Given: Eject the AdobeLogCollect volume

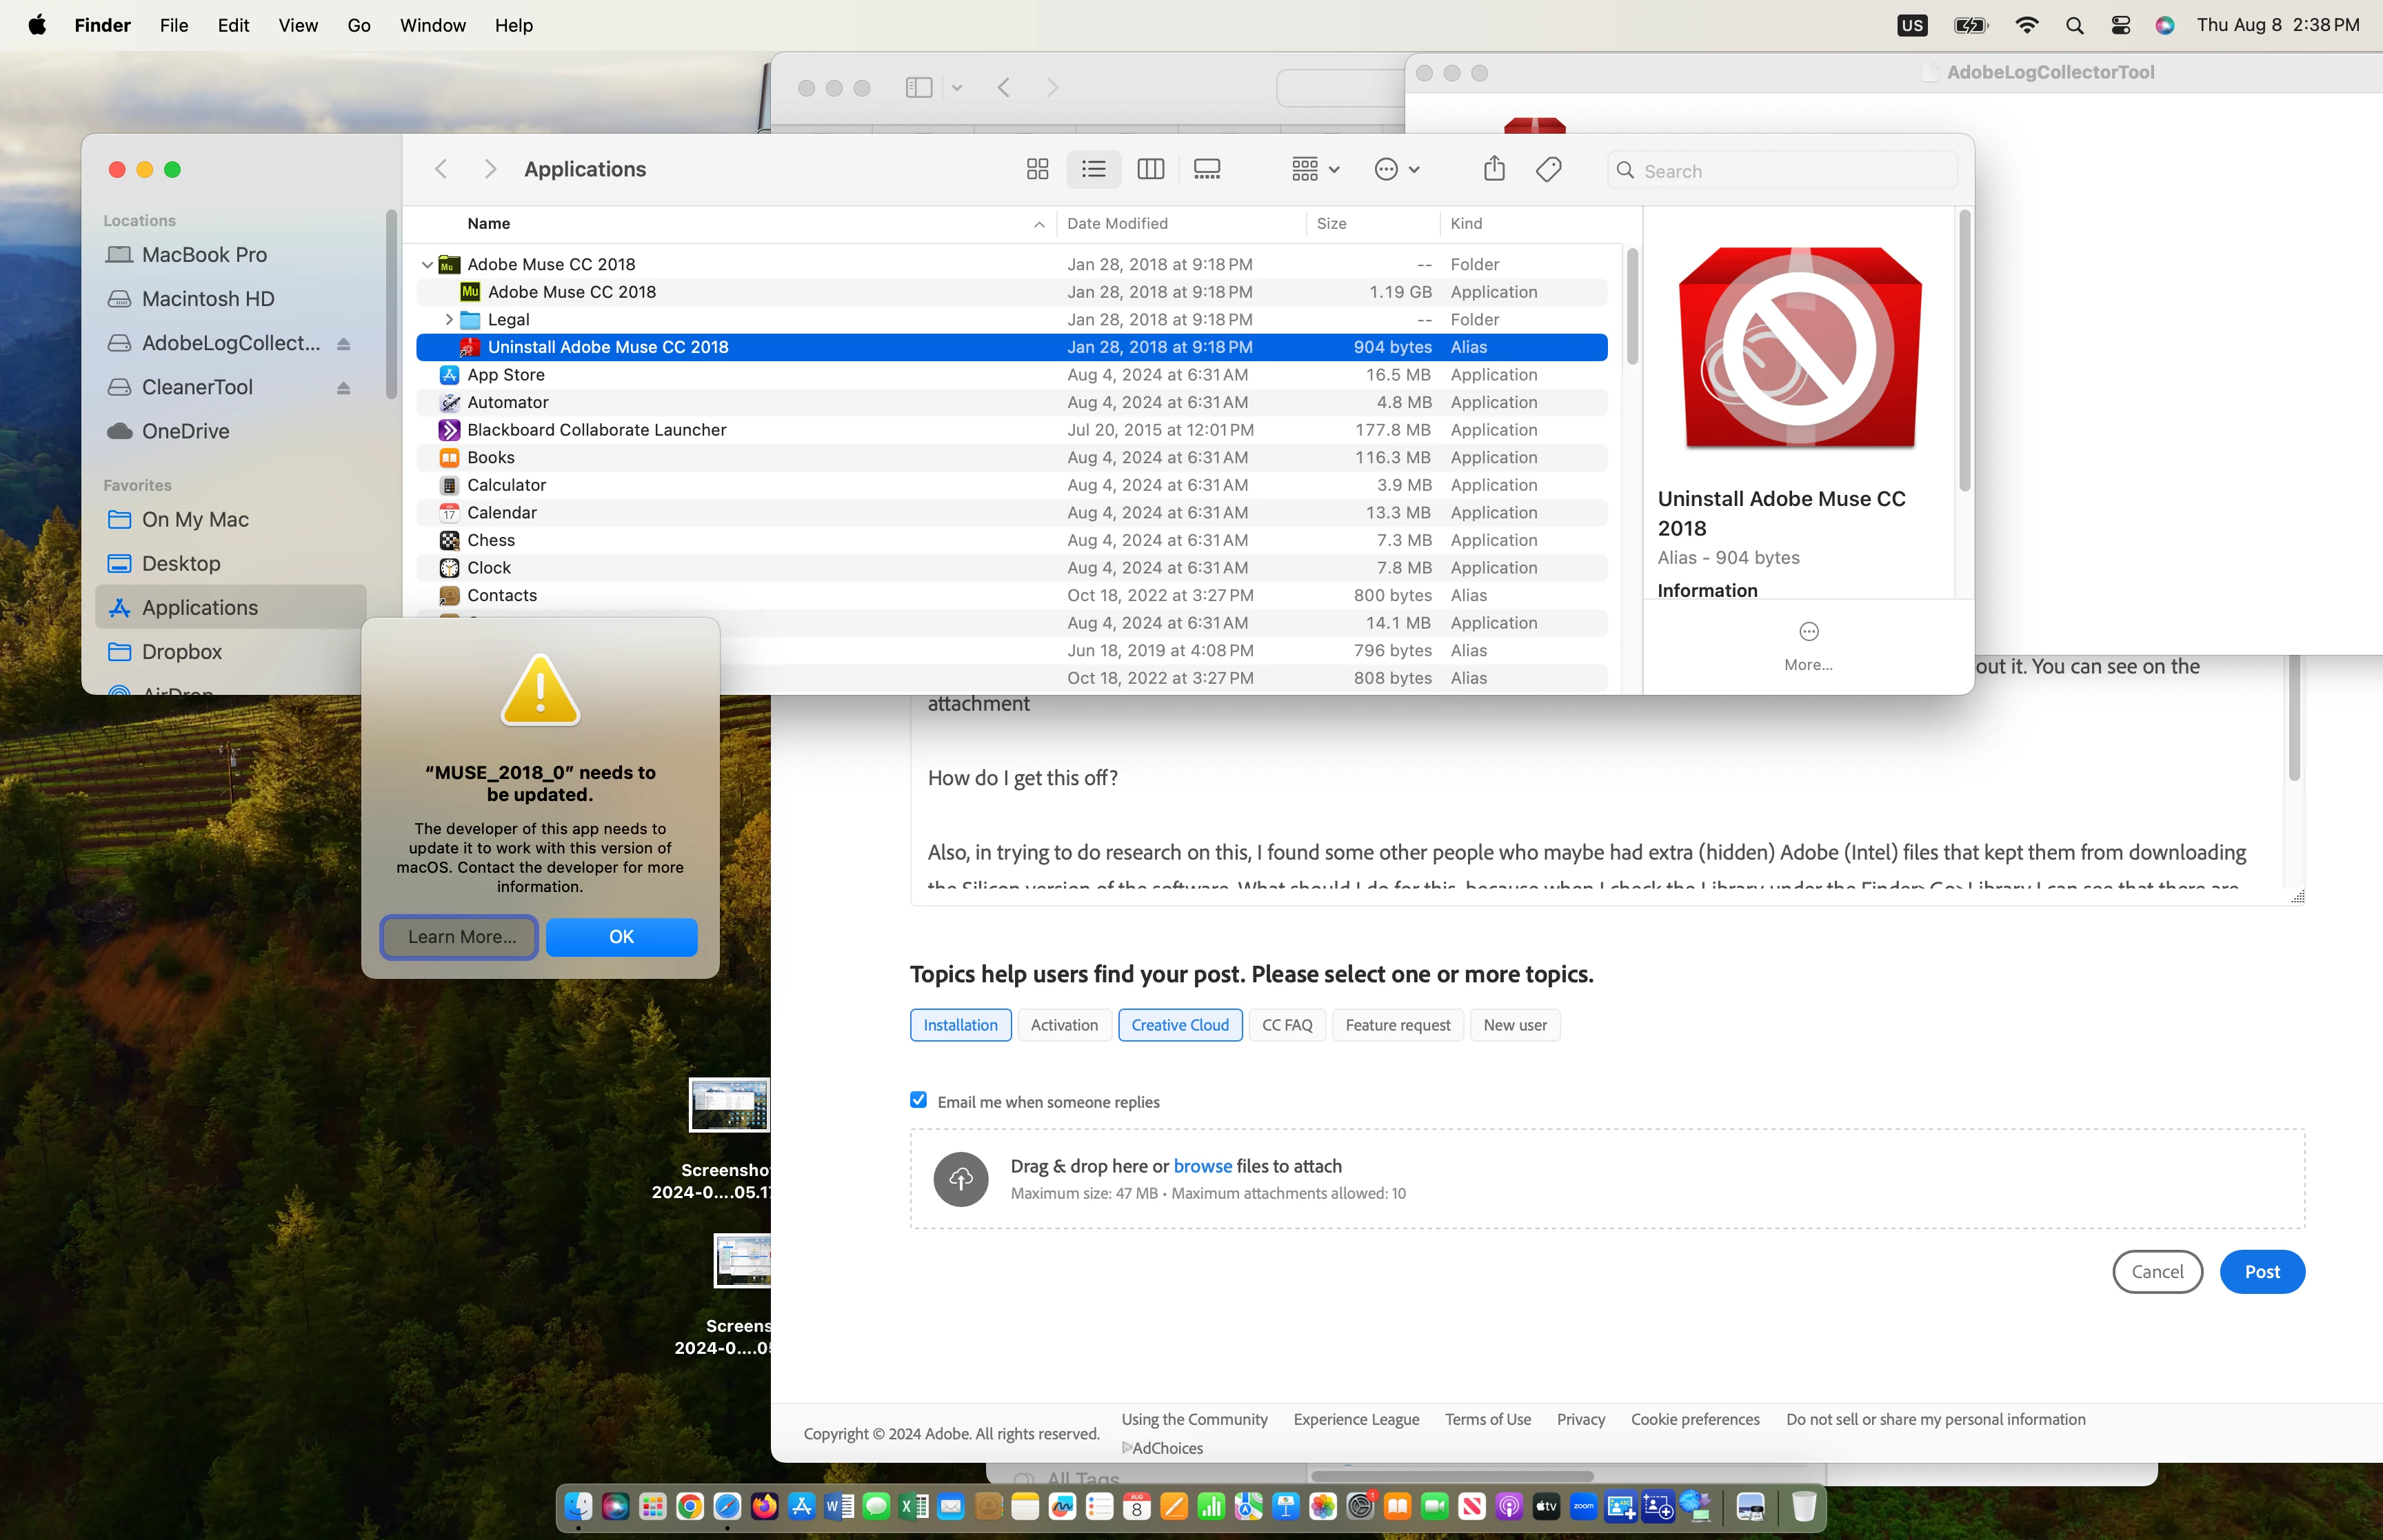Looking at the screenshot, I should click(x=343, y=344).
